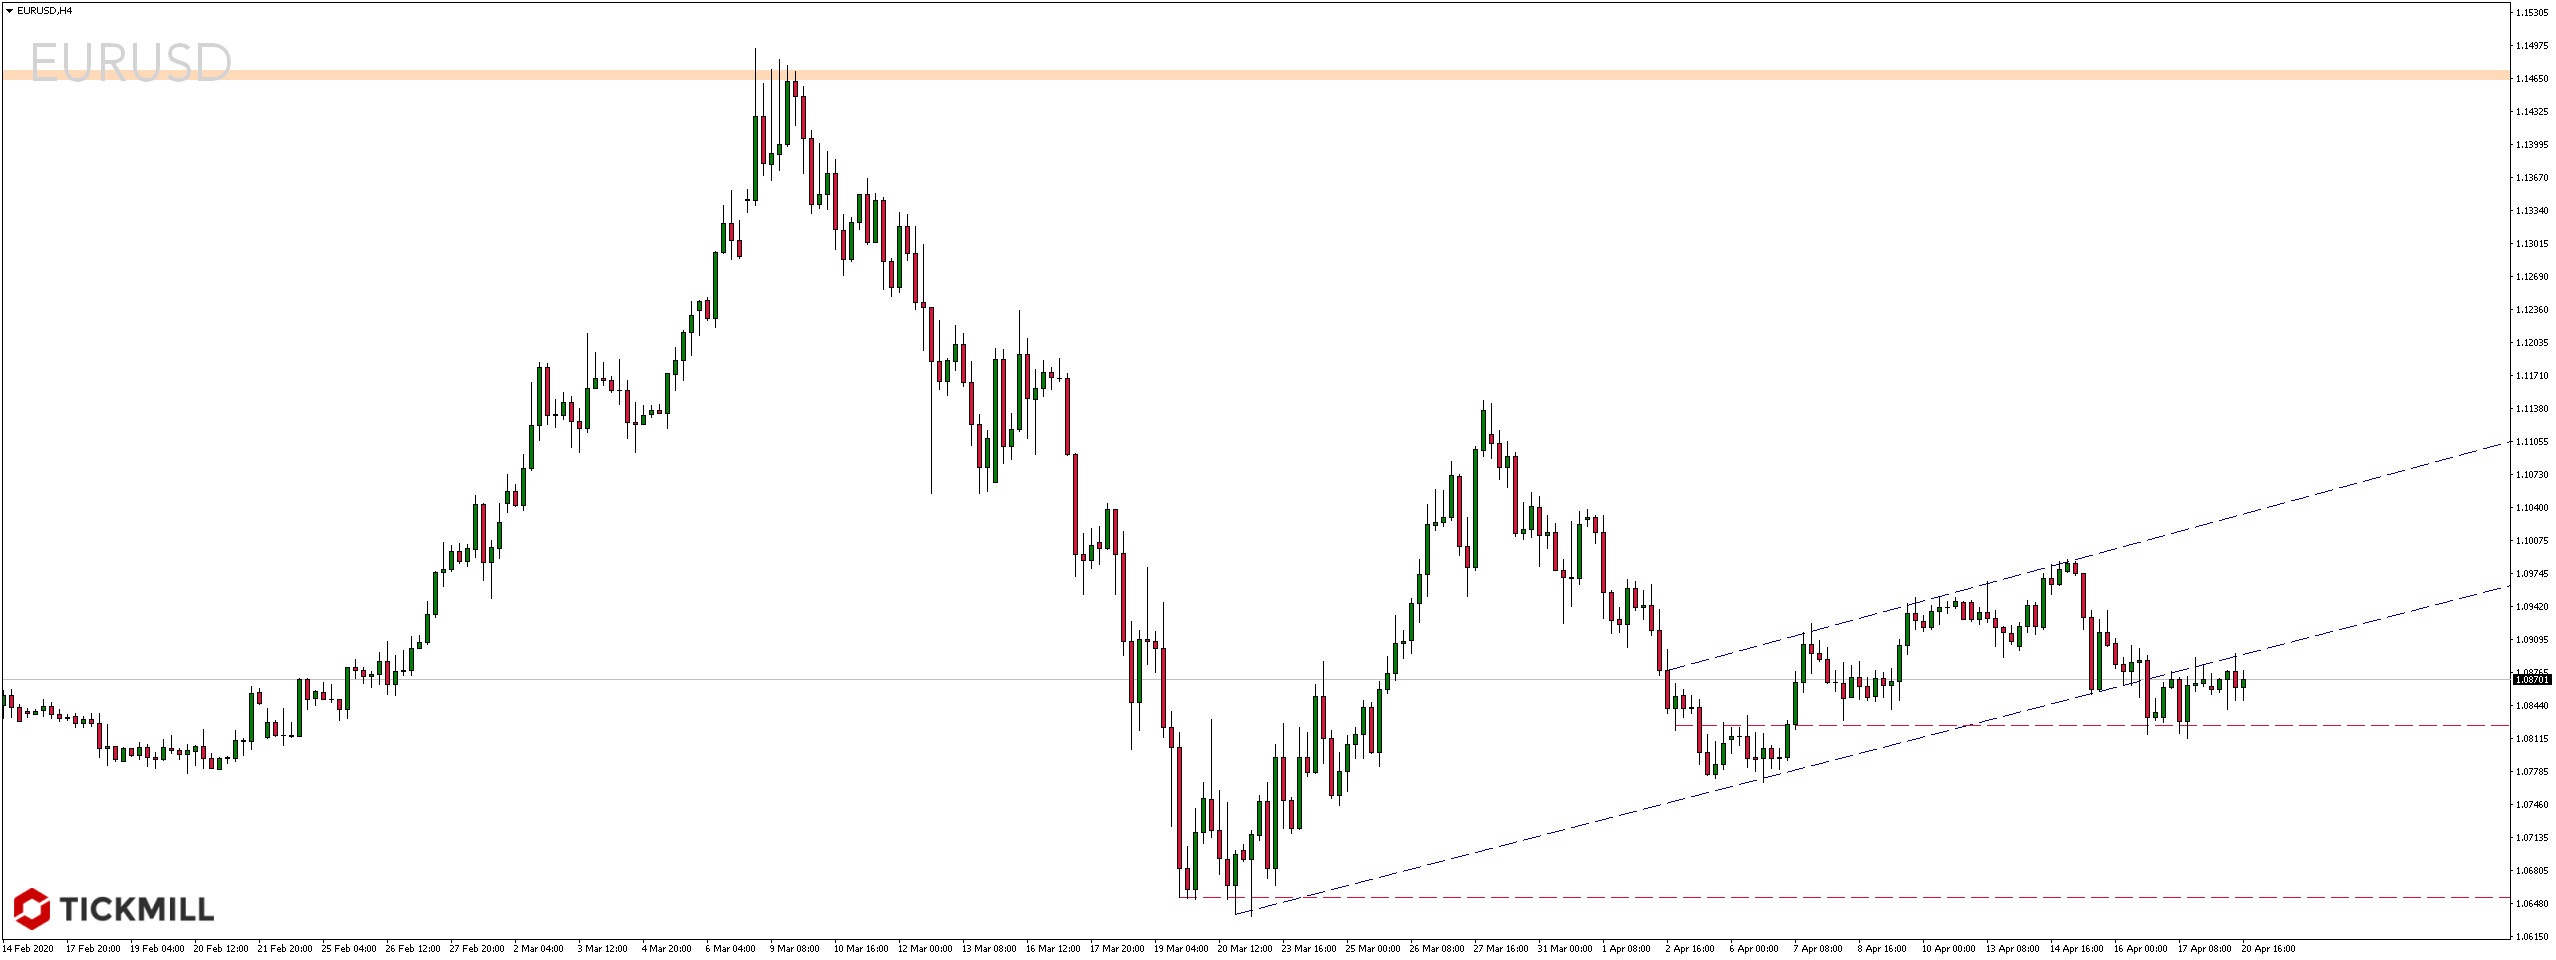The height and width of the screenshot is (960, 2556).
Task: Click the 14 Feb 2020 date label
Action: [x=28, y=948]
